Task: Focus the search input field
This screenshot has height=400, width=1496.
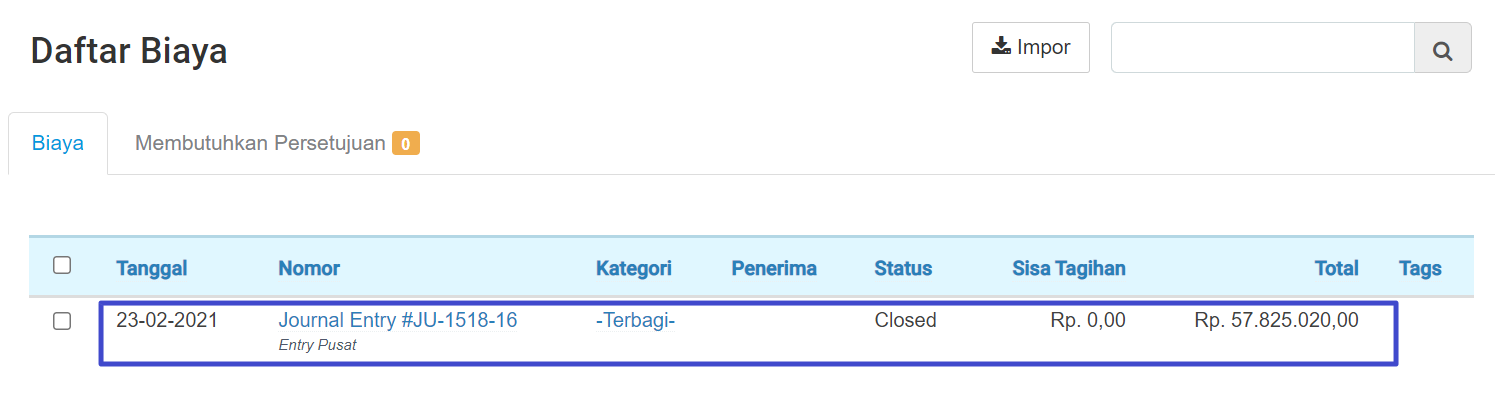Action: point(1262,48)
